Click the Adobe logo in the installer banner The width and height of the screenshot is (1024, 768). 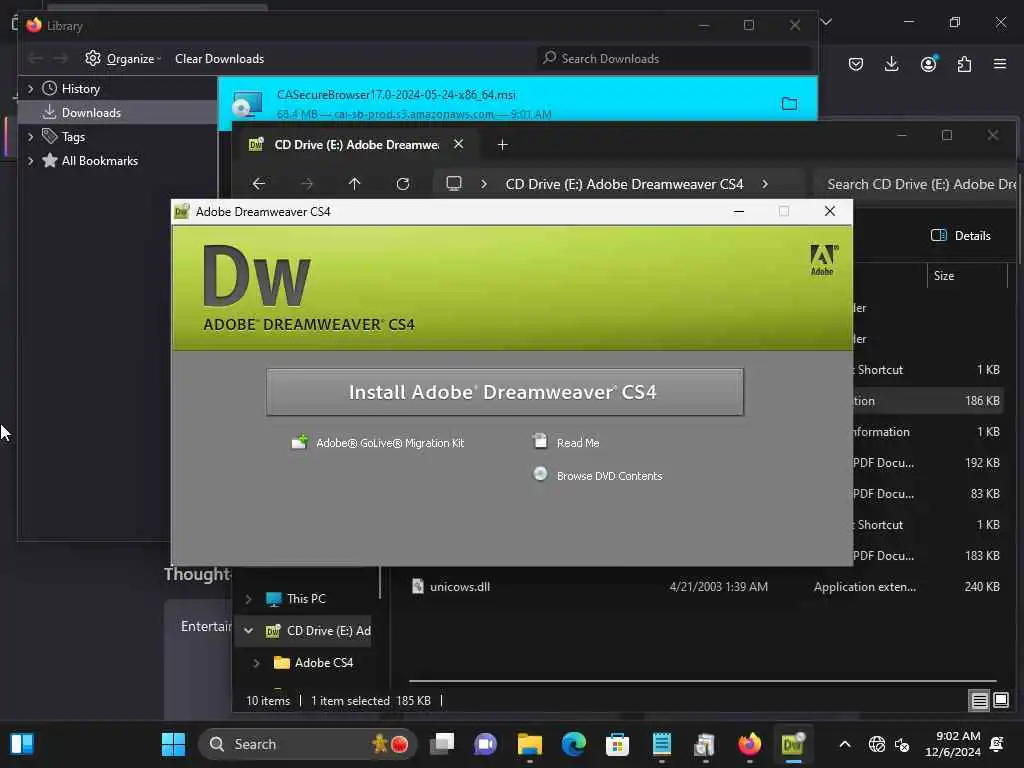(x=823, y=260)
